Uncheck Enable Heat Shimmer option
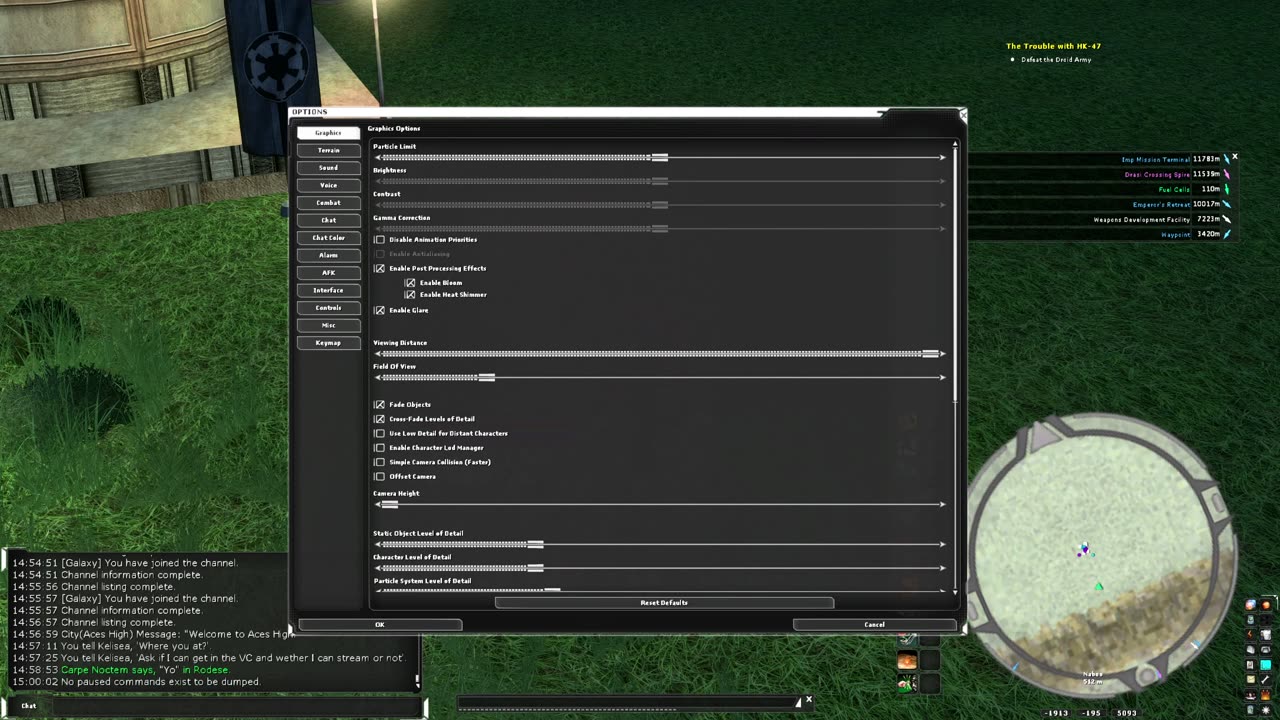 coord(410,295)
